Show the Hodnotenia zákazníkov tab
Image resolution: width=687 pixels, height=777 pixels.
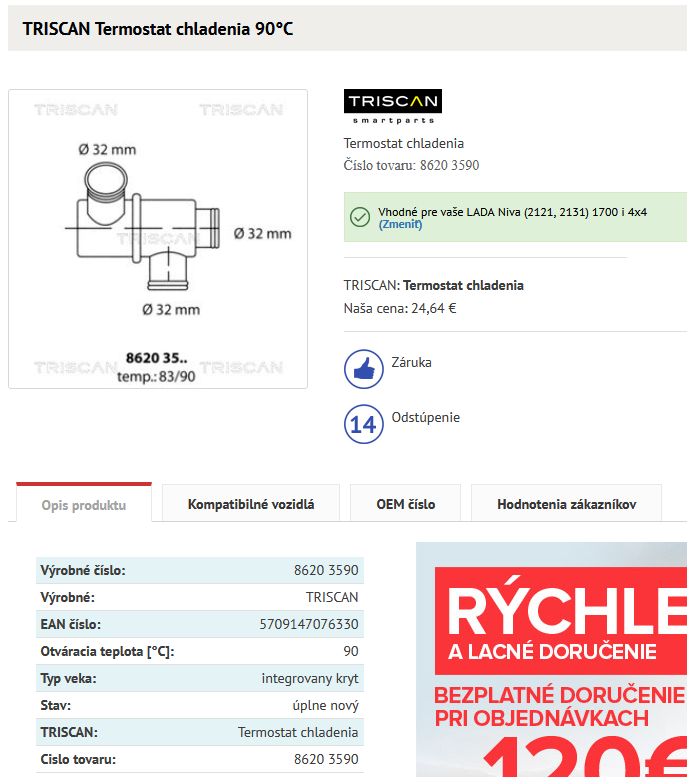click(566, 504)
